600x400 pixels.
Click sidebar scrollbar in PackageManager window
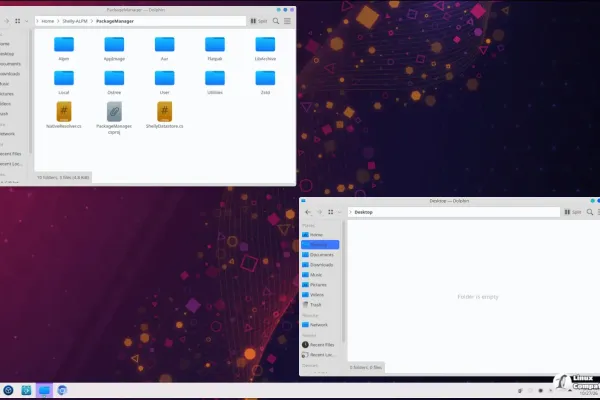(x=30, y=92)
